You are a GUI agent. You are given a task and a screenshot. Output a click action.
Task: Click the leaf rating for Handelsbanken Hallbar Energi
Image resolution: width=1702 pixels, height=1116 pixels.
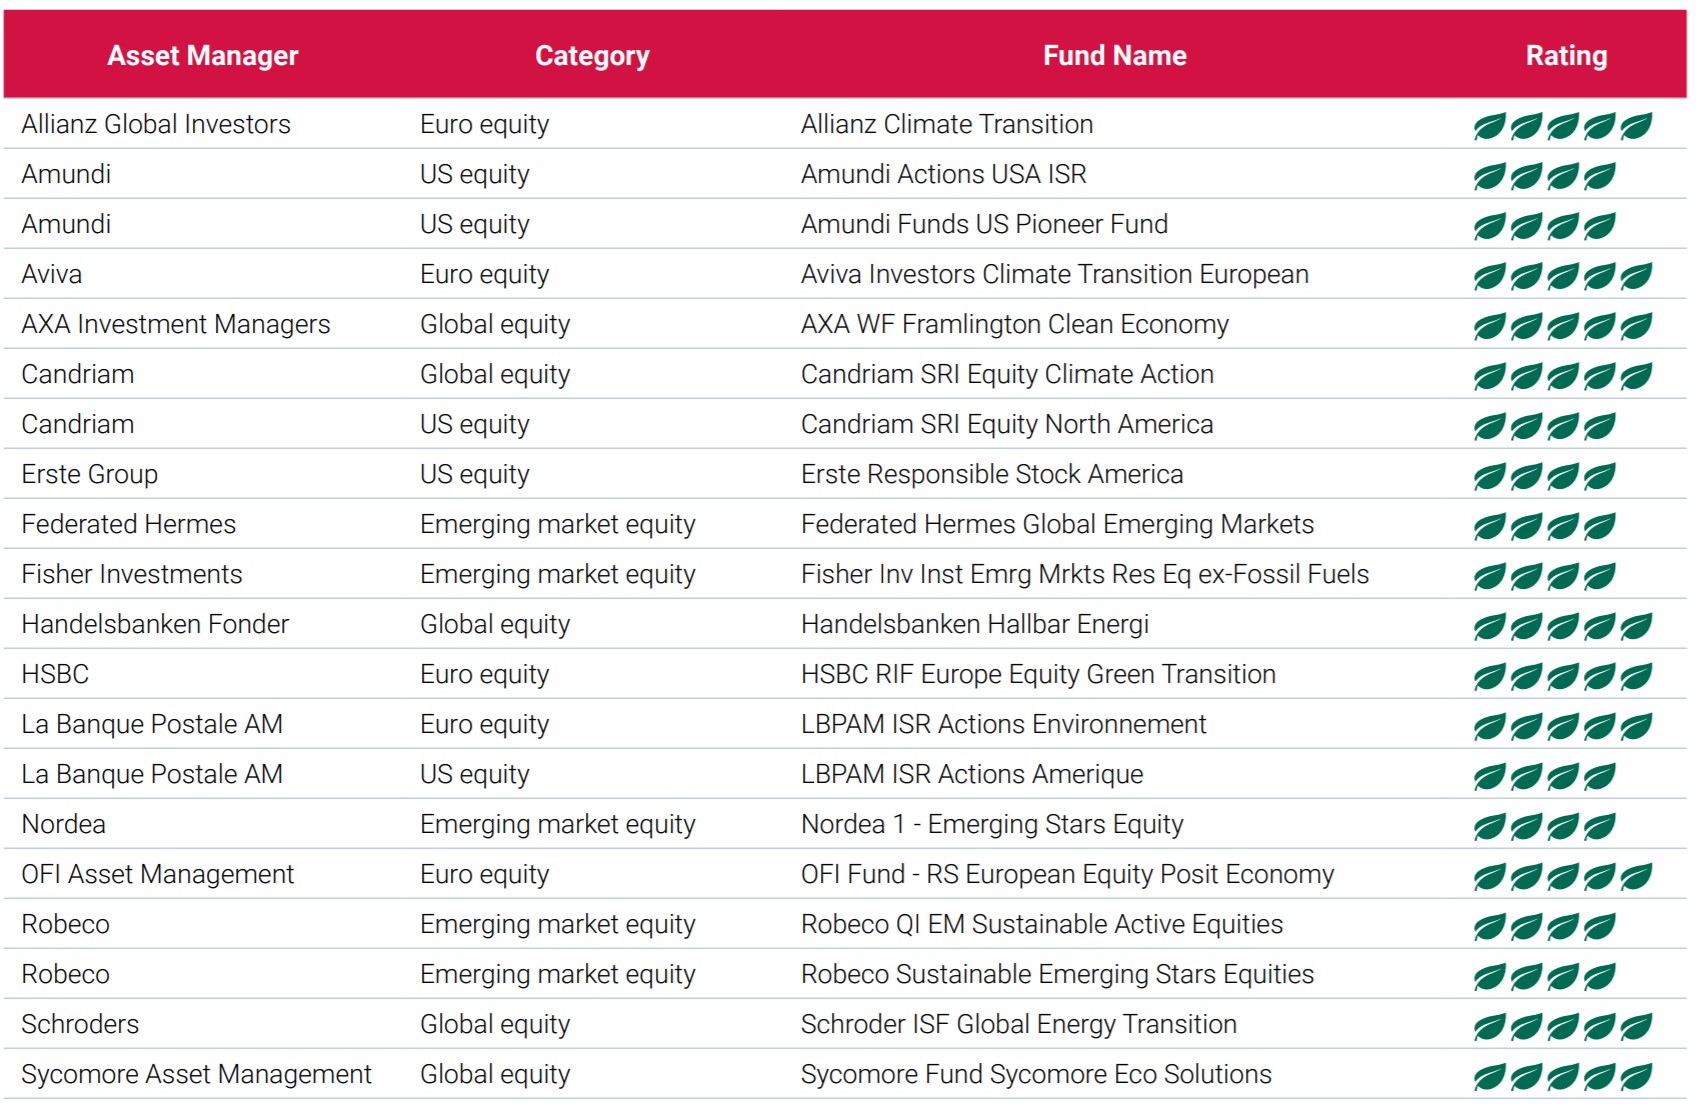click(1562, 626)
